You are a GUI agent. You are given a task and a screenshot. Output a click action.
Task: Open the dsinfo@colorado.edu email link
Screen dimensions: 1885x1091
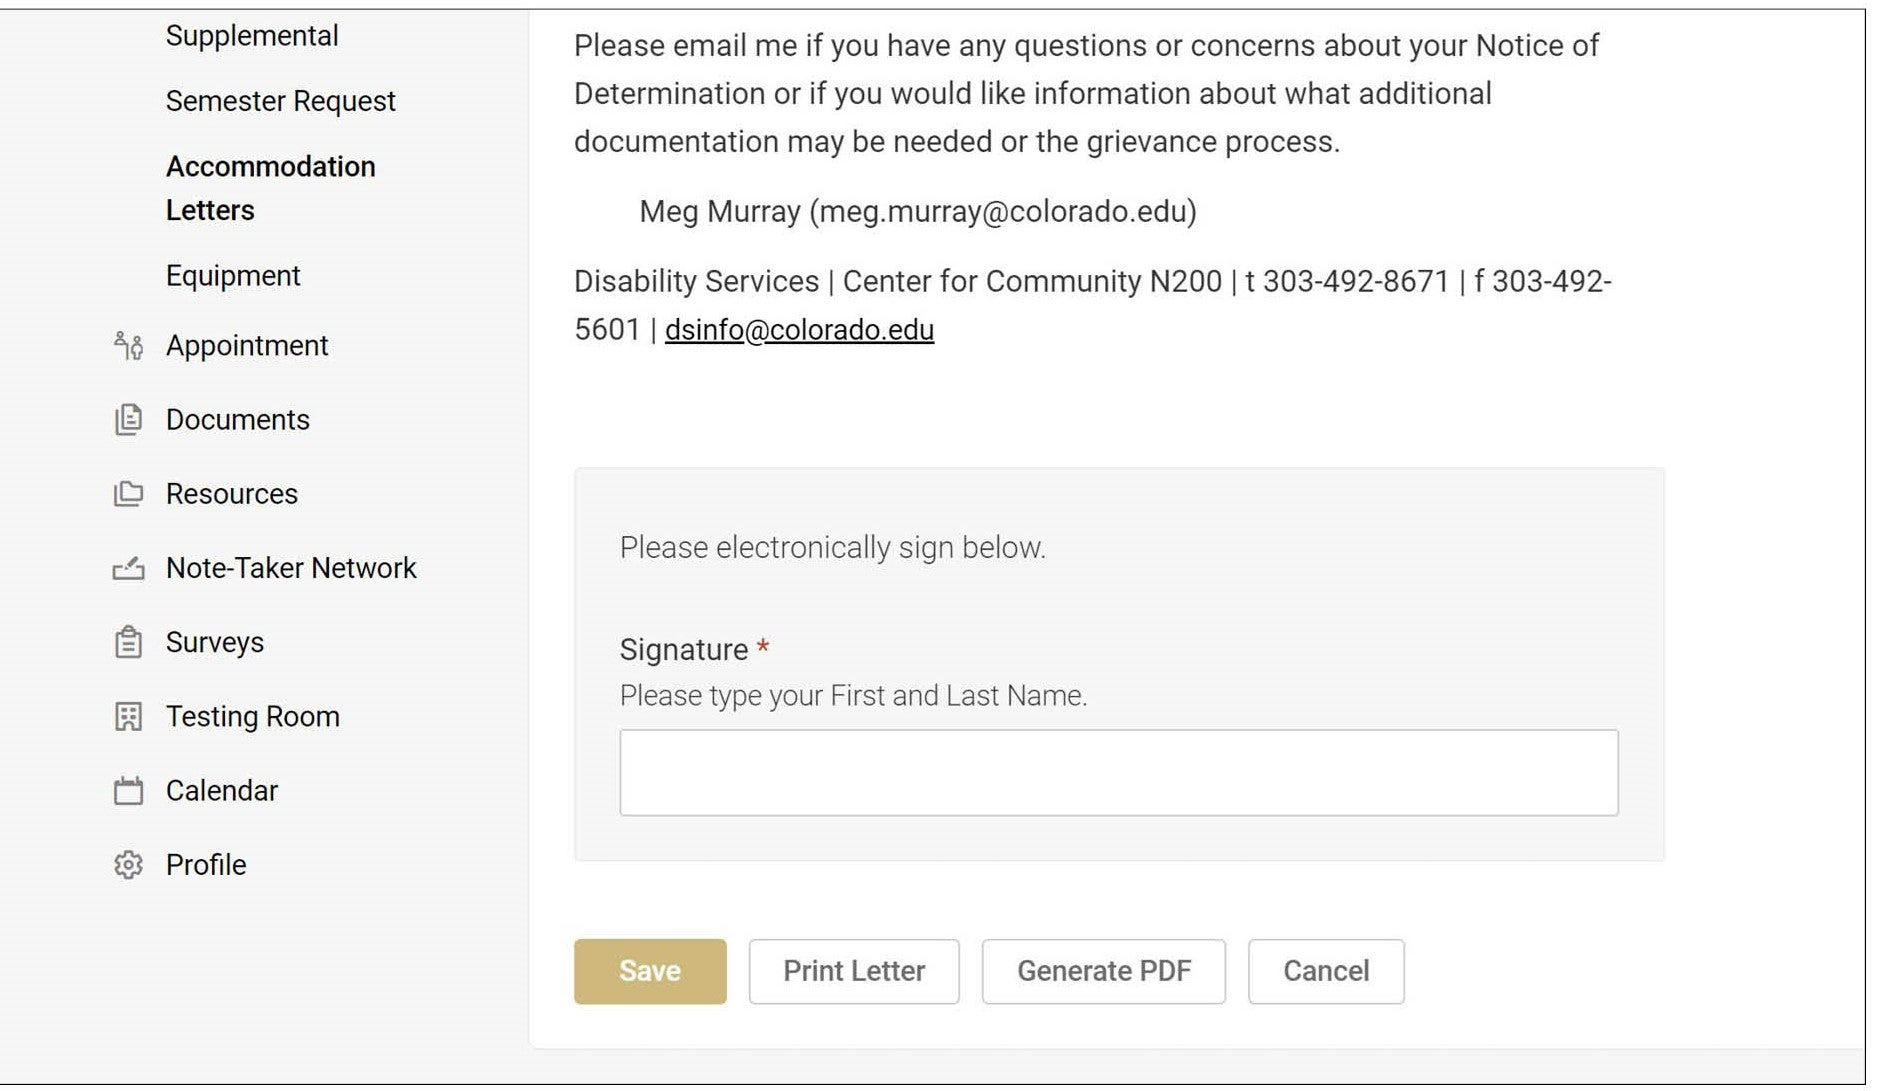click(x=799, y=330)
